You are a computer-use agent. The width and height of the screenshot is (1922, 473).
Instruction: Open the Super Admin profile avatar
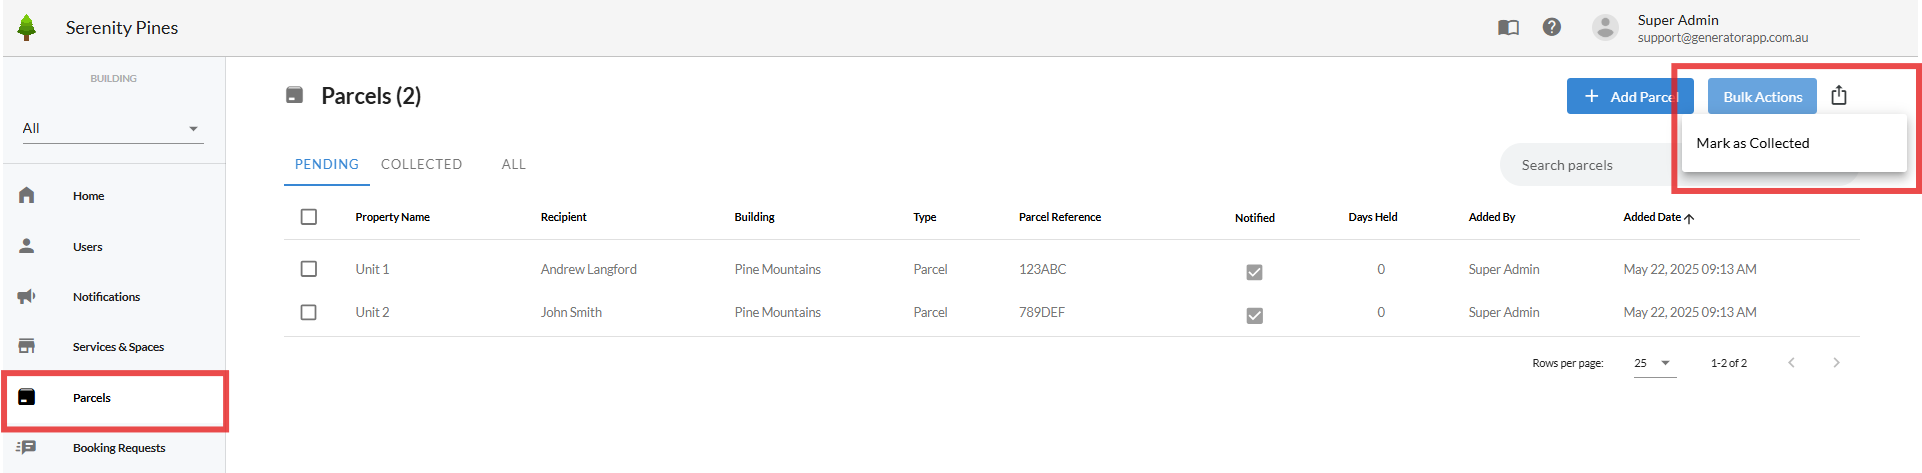[x=1605, y=28]
